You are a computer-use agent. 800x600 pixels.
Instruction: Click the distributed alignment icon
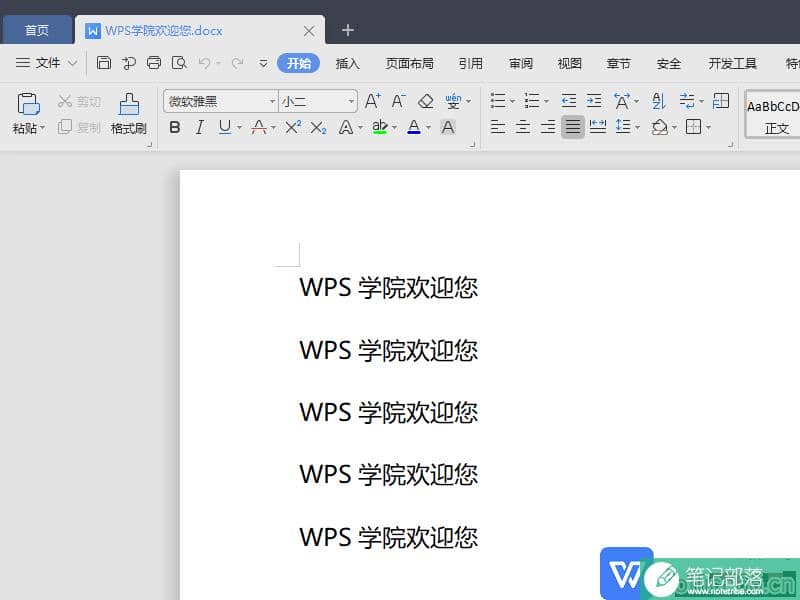tap(598, 127)
